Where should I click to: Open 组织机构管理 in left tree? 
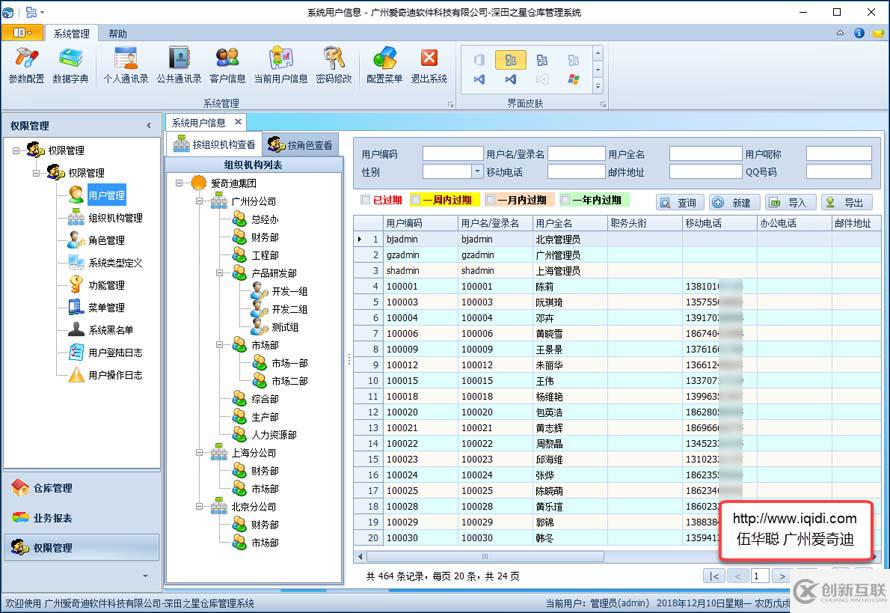115,218
